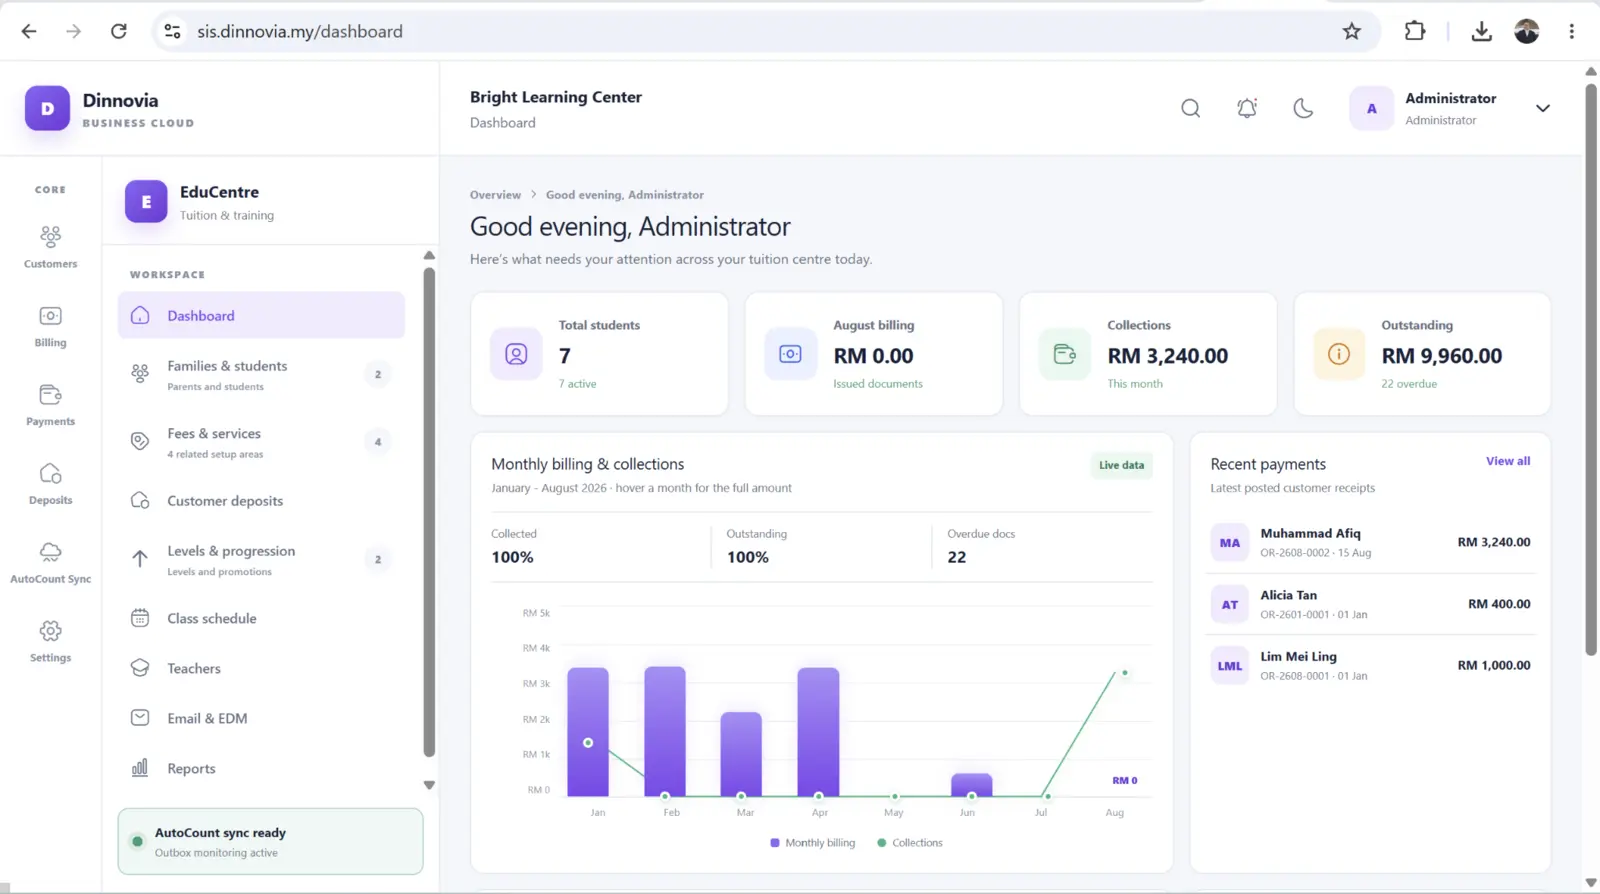Click the Administrator avatar letter A
The width and height of the screenshot is (1600, 894).
[x=1371, y=108]
